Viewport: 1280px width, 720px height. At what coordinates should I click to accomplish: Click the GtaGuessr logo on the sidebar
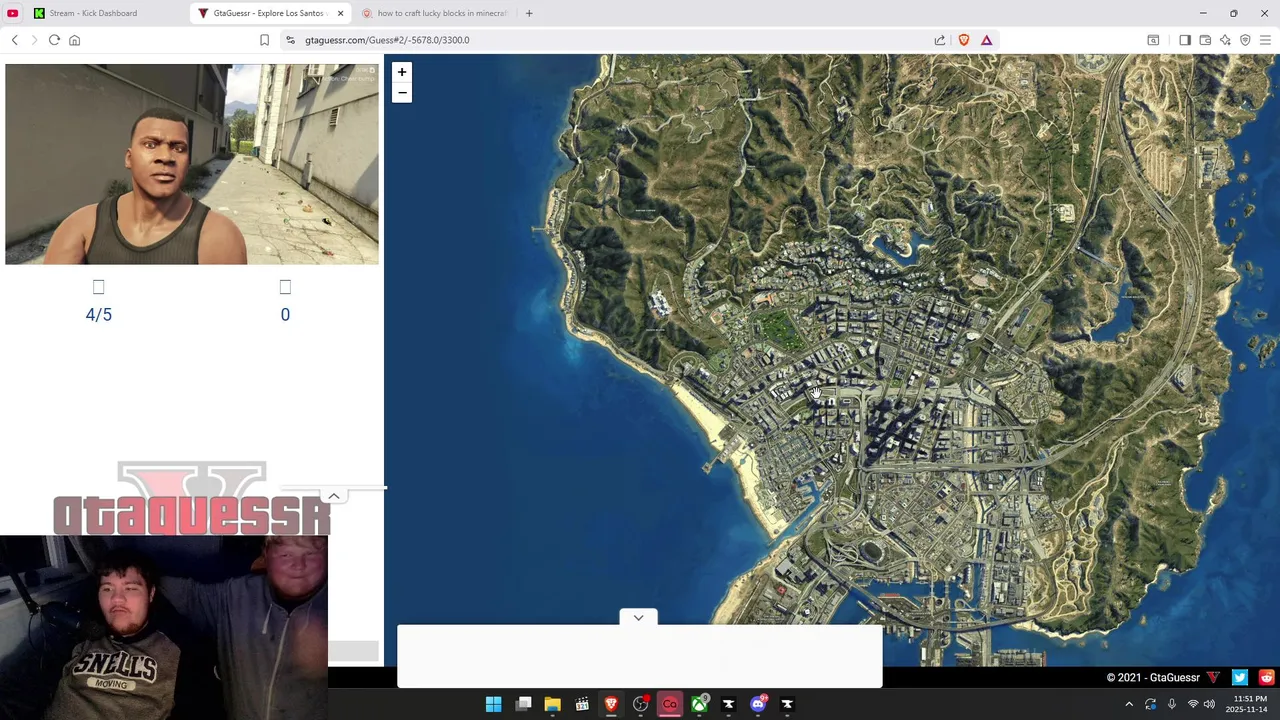coord(192,498)
